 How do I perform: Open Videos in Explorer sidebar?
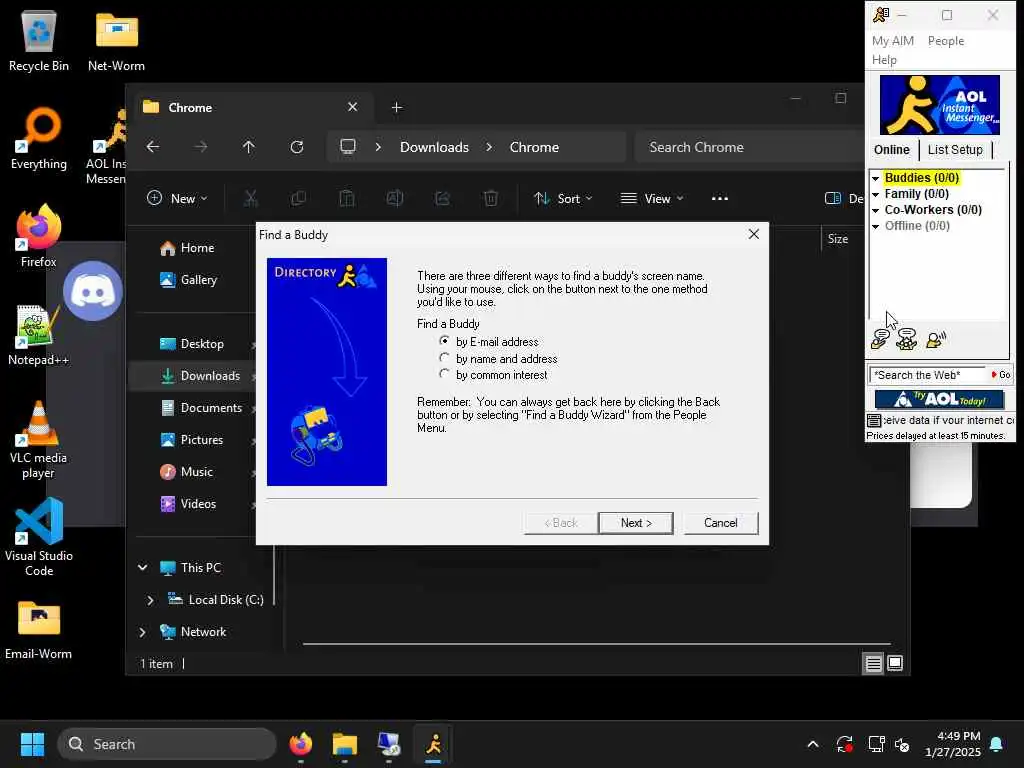(x=196, y=504)
